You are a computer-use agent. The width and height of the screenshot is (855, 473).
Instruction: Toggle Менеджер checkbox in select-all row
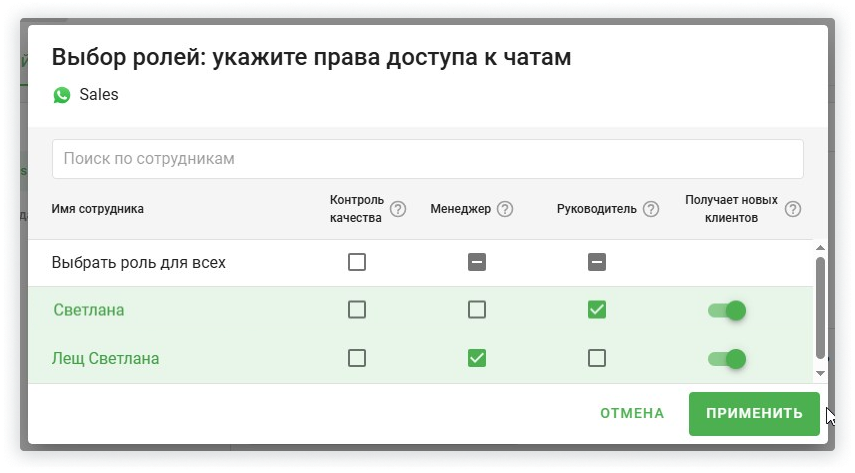point(477,263)
